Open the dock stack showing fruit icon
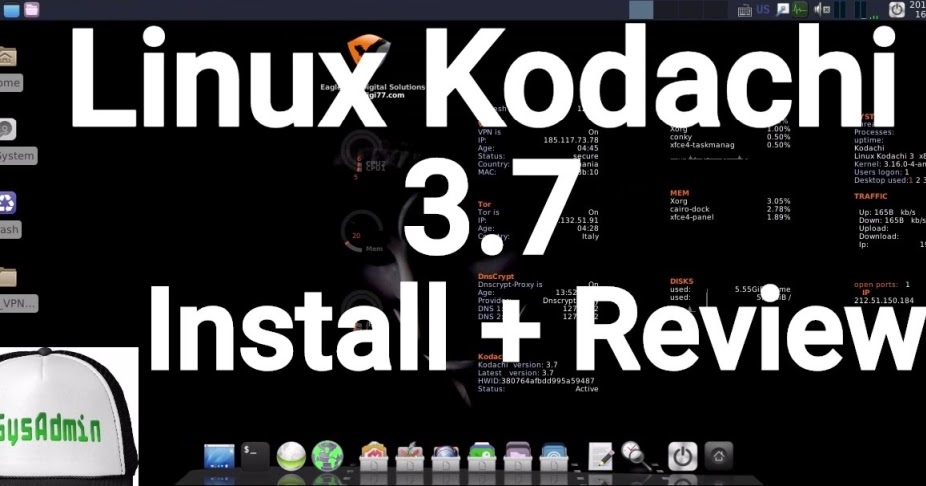926x486 pixels. [x=410, y=456]
